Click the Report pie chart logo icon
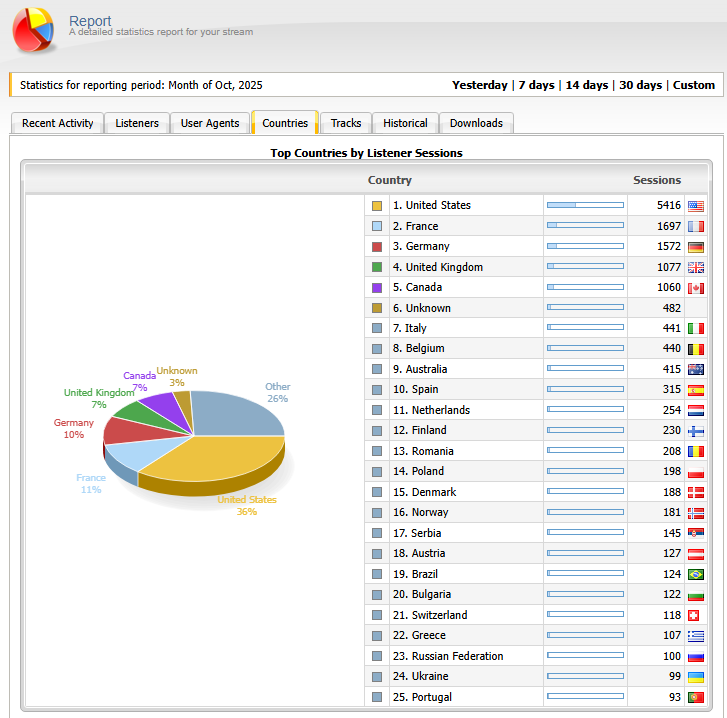Screen dimensions: 727x718 (x=34, y=31)
